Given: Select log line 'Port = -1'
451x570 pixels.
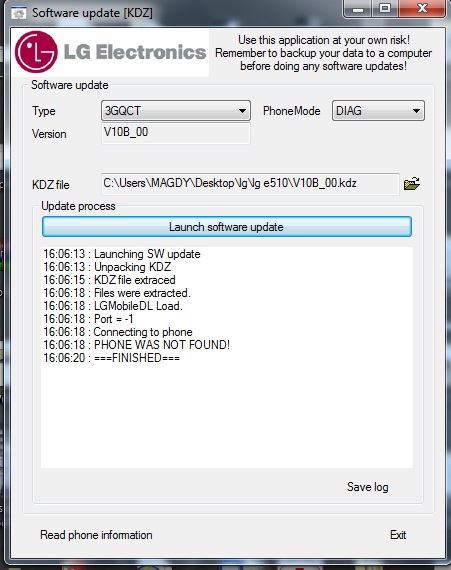Looking at the screenshot, I should pos(88,319).
